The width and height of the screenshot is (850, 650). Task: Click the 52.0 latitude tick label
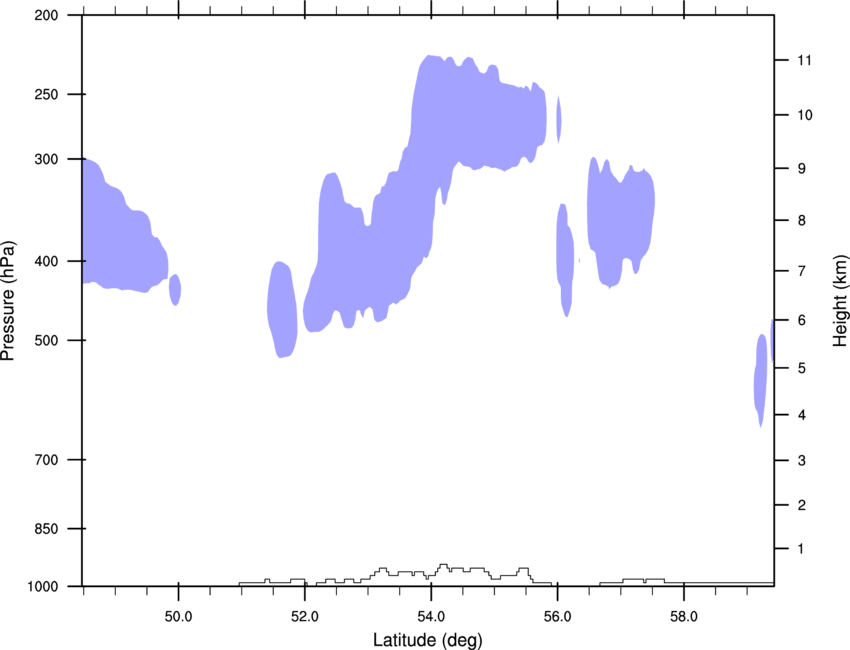coord(305,617)
